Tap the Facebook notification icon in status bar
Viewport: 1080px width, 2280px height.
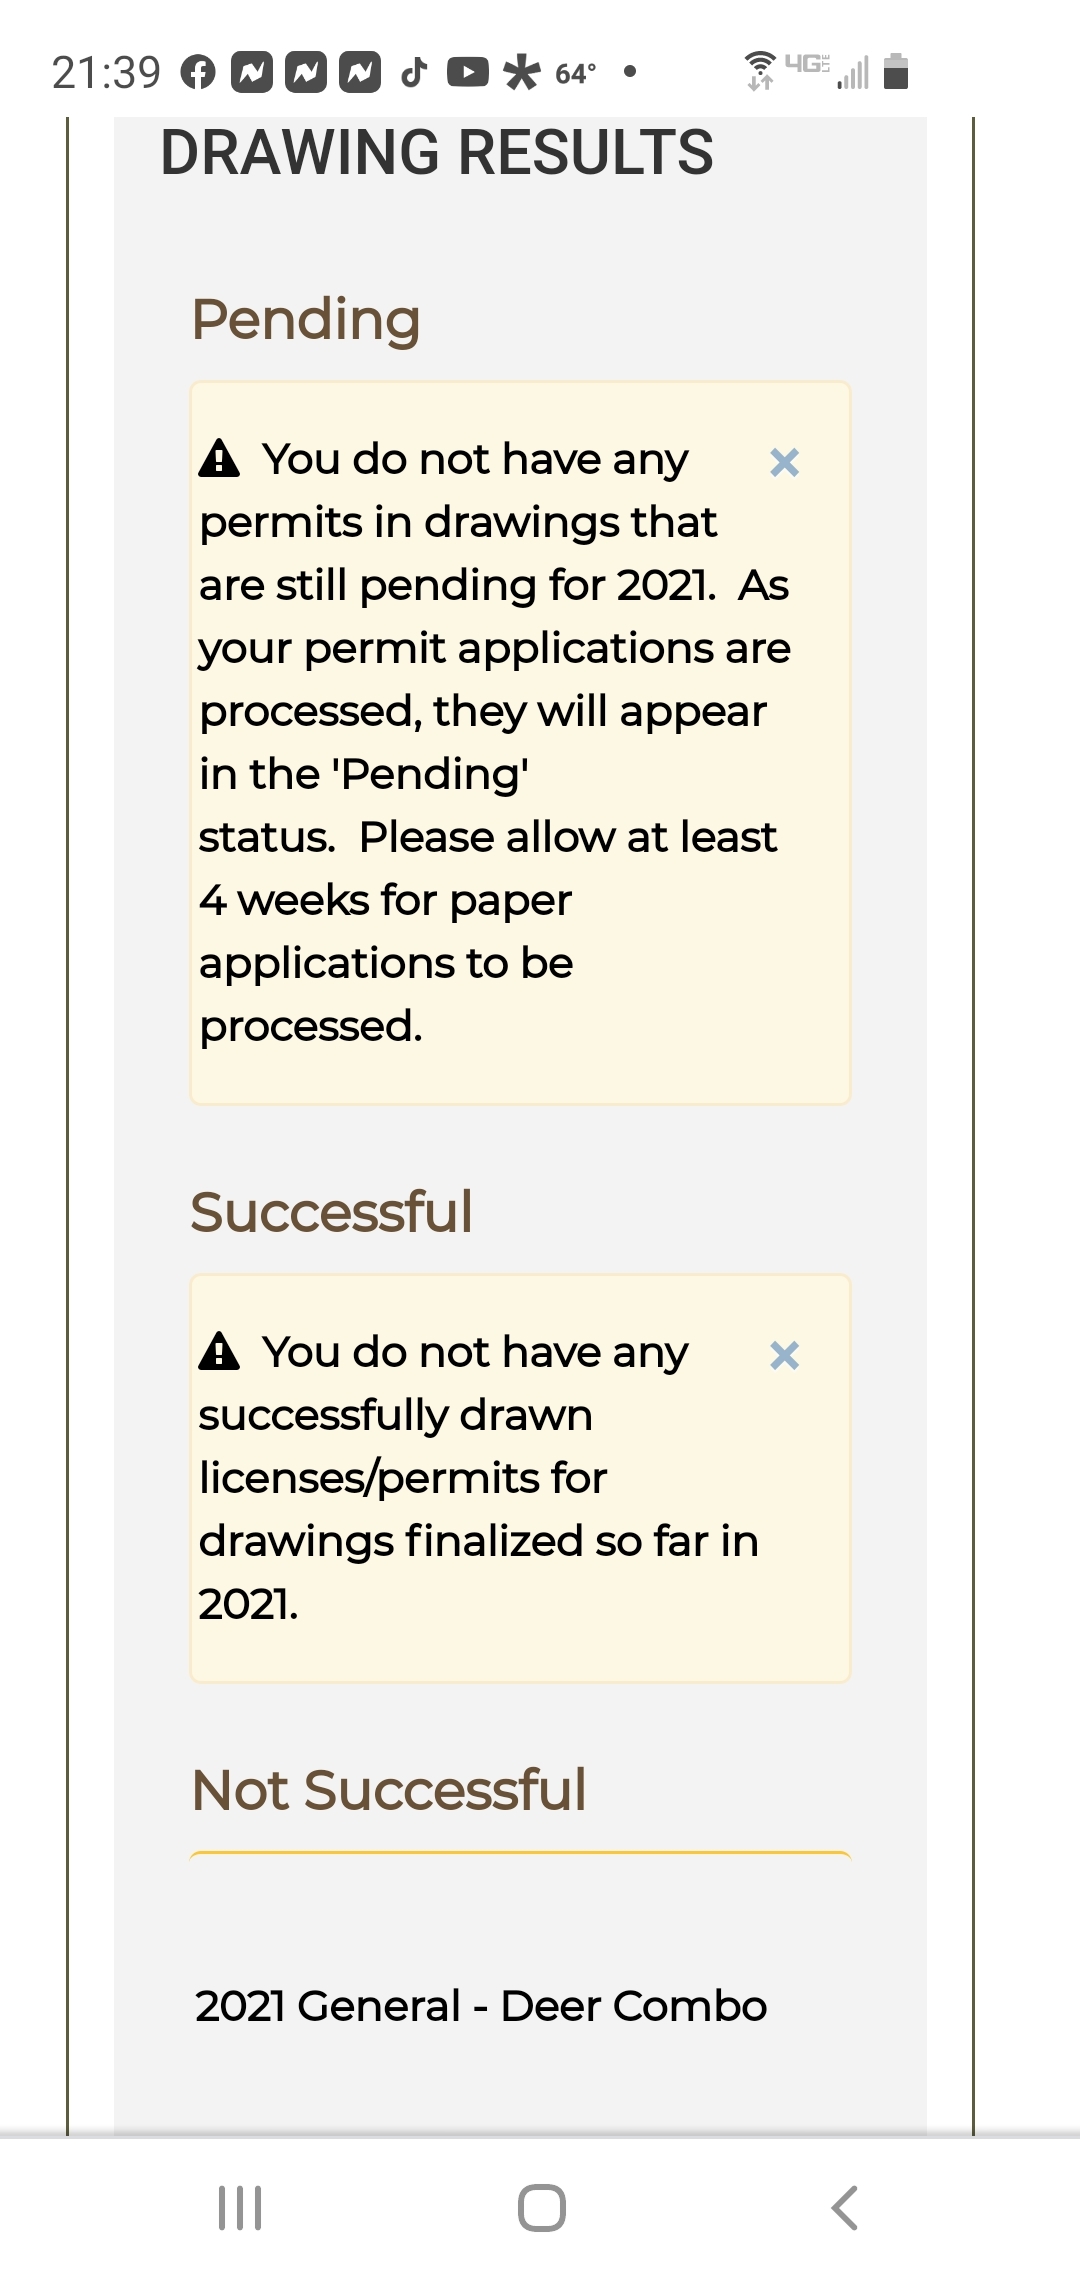pyautogui.click(x=198, y=72)
